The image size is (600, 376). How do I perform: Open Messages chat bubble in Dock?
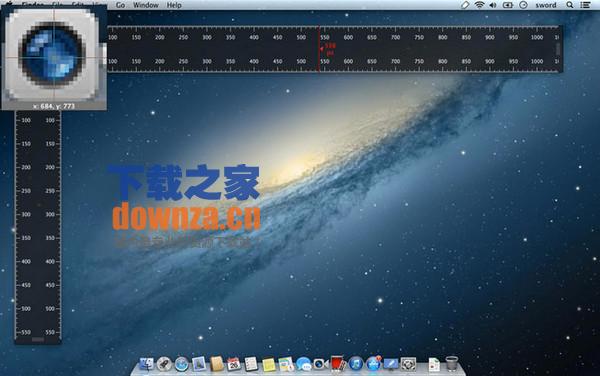[x=303, y=364]
